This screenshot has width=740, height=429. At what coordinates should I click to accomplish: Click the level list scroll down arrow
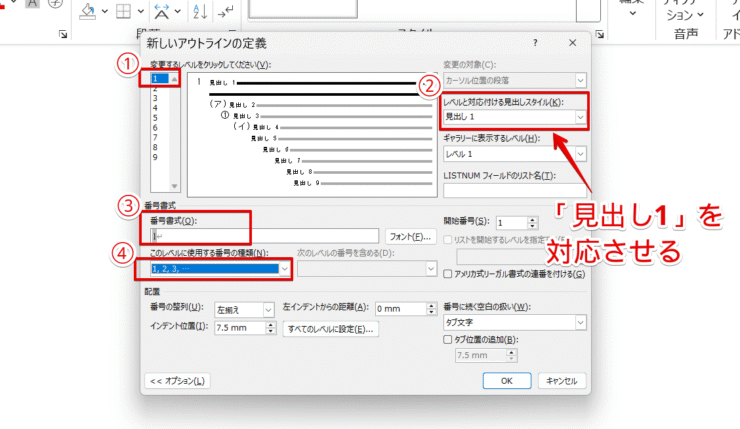tap(175, 186)
